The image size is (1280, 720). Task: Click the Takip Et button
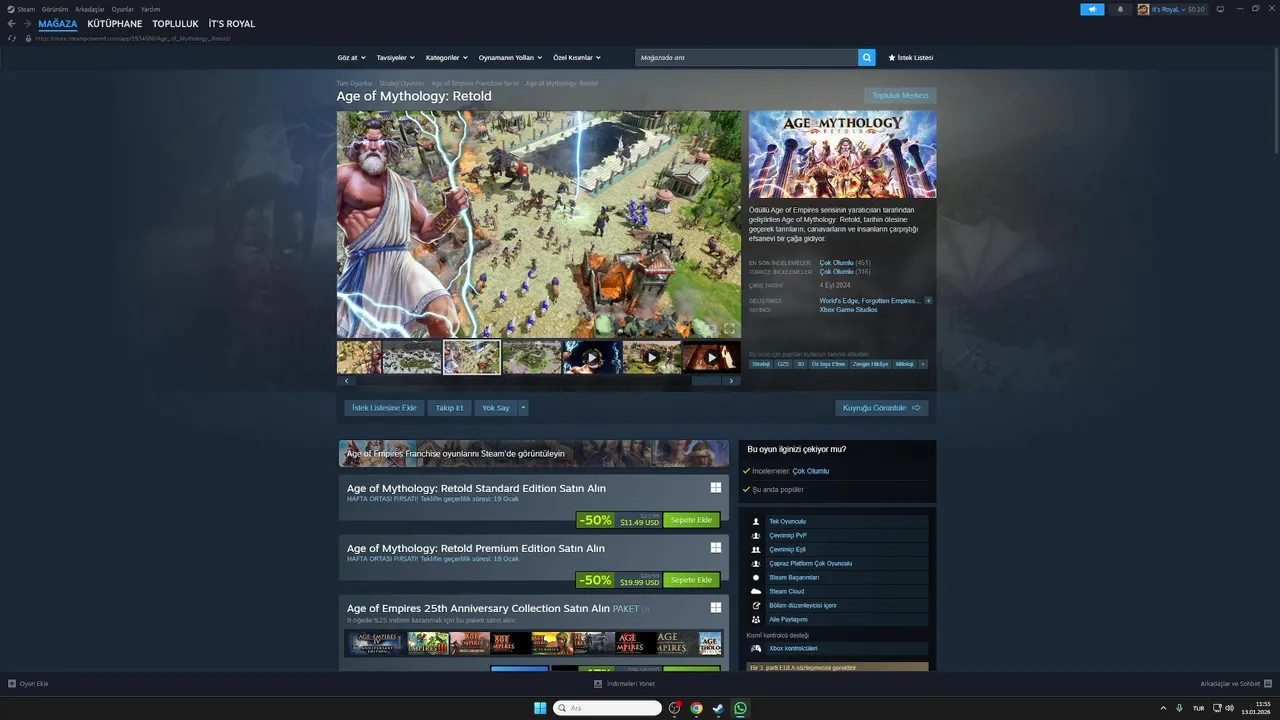point(449,408)
